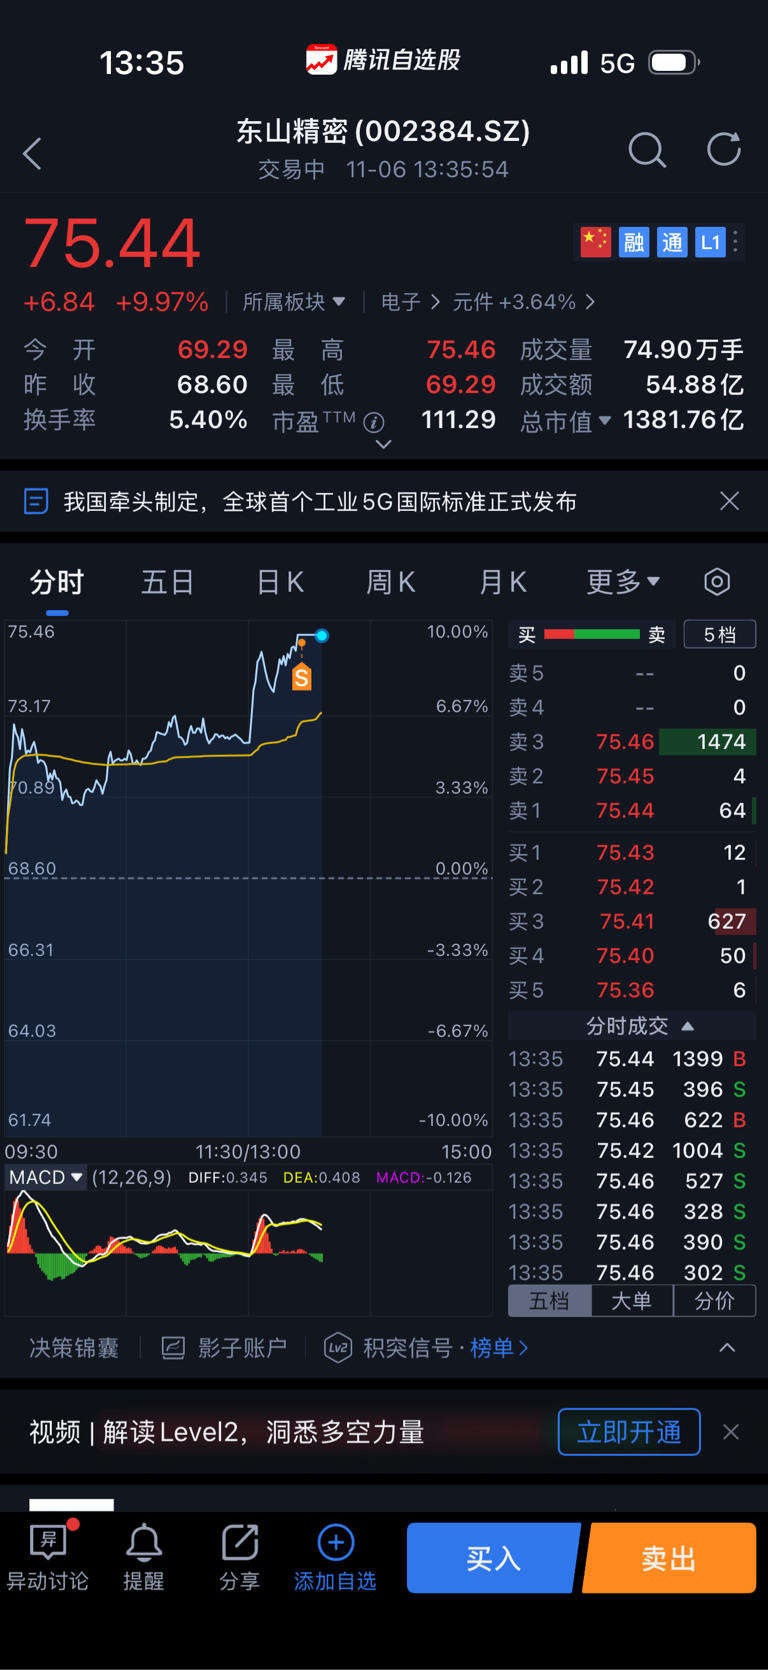Click 立即开通 Level2 button
Viewport: 768px width, 1670px height.
click(629, 1432)
